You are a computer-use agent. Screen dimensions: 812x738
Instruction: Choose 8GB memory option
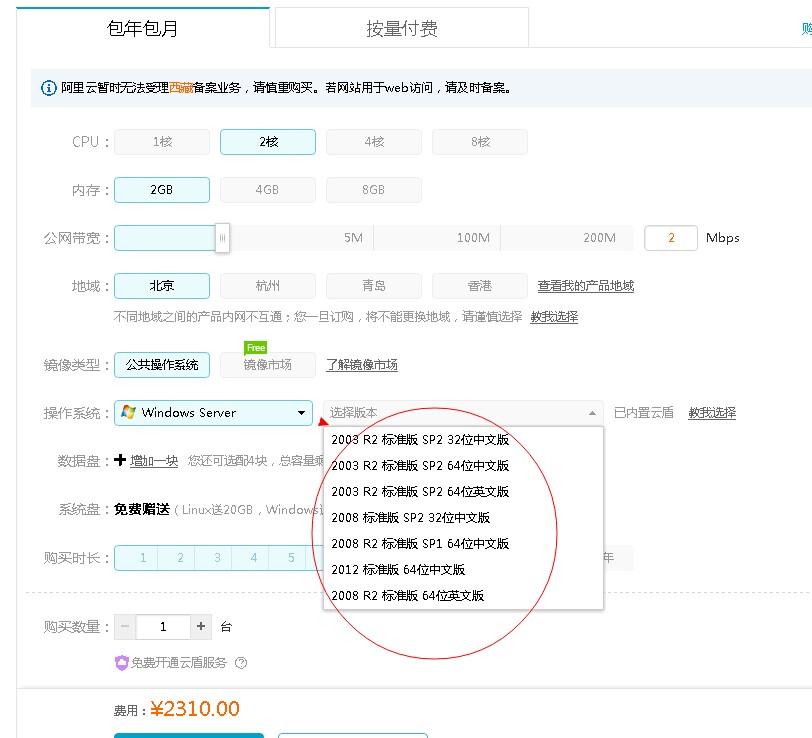(x=374, y=190)
